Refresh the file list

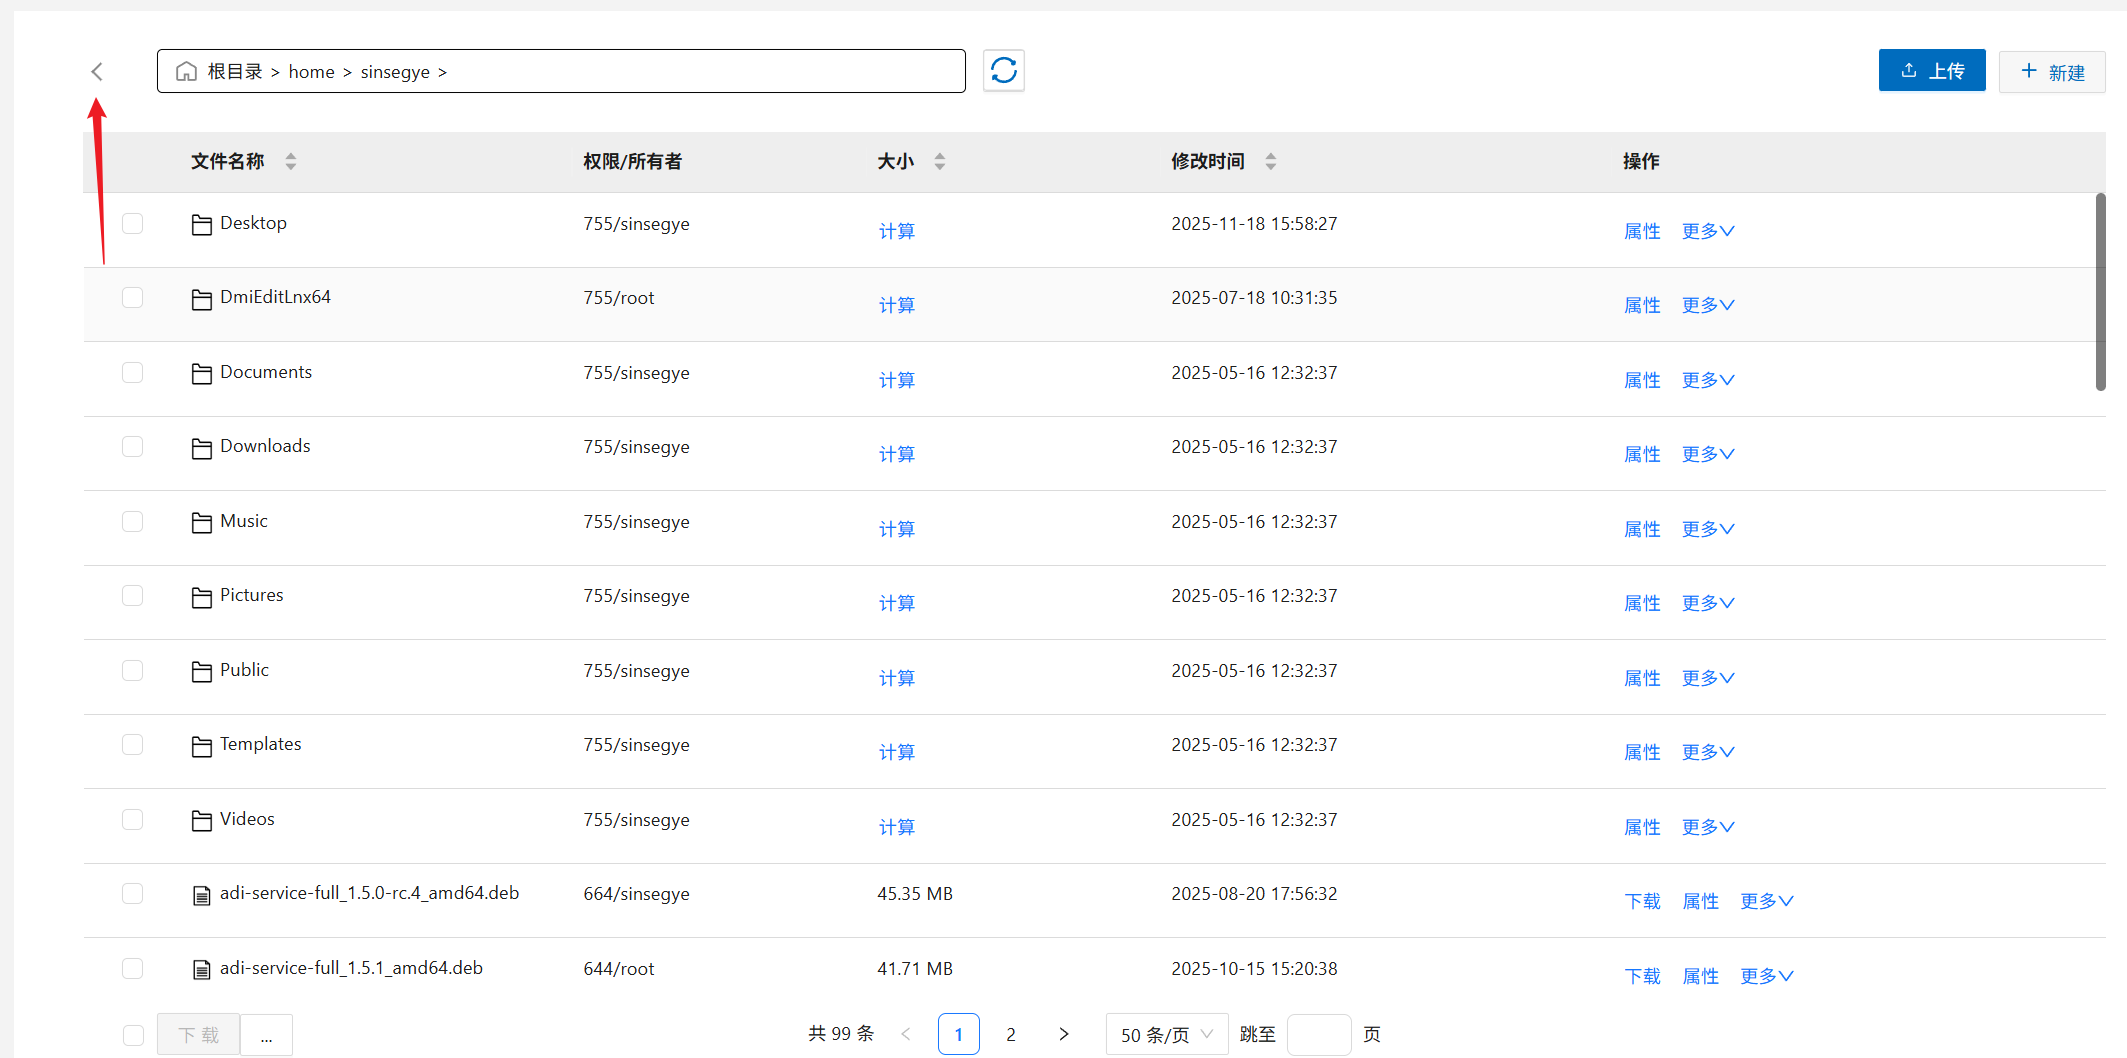pyautogui.click(x=1003, y=71)
